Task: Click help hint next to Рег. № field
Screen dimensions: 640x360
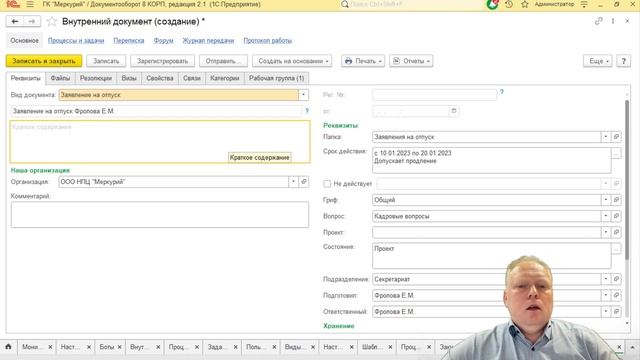Action: [502, 92]
